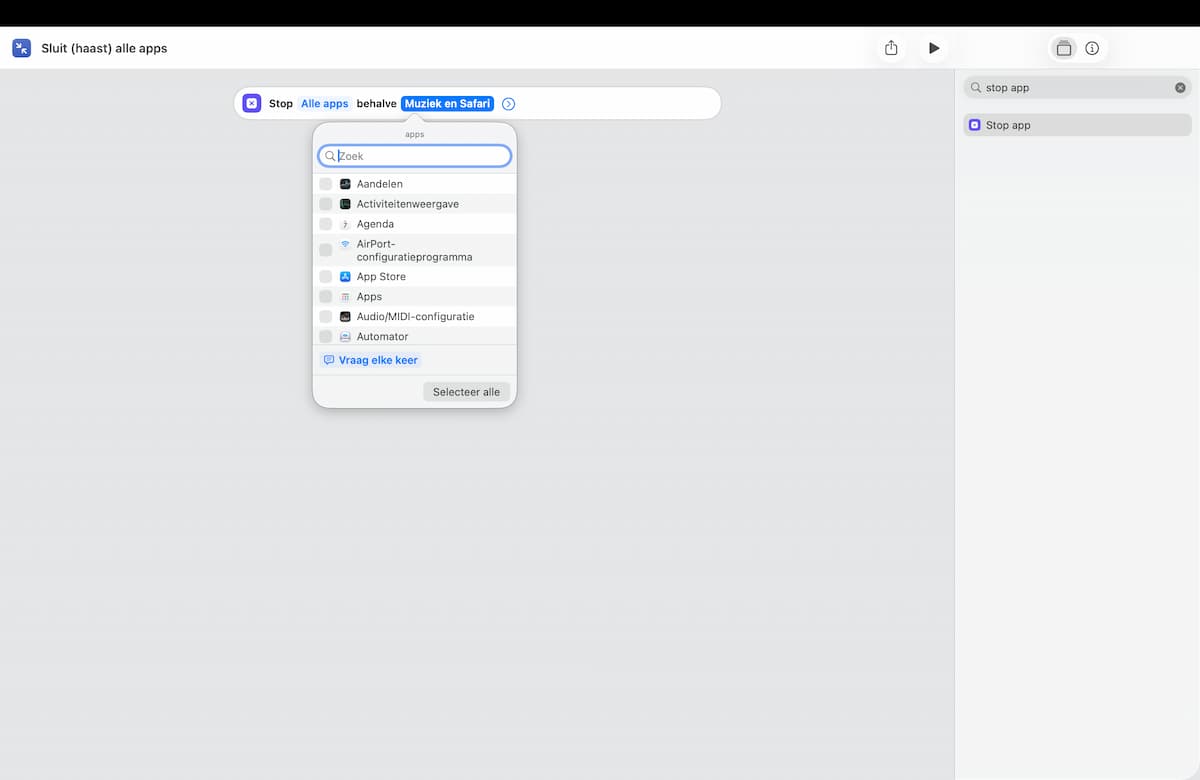This screenshot has height=780, width=1200.
Task: Click the Stop action icon in the workflow
Action: [x=252, y=103]
